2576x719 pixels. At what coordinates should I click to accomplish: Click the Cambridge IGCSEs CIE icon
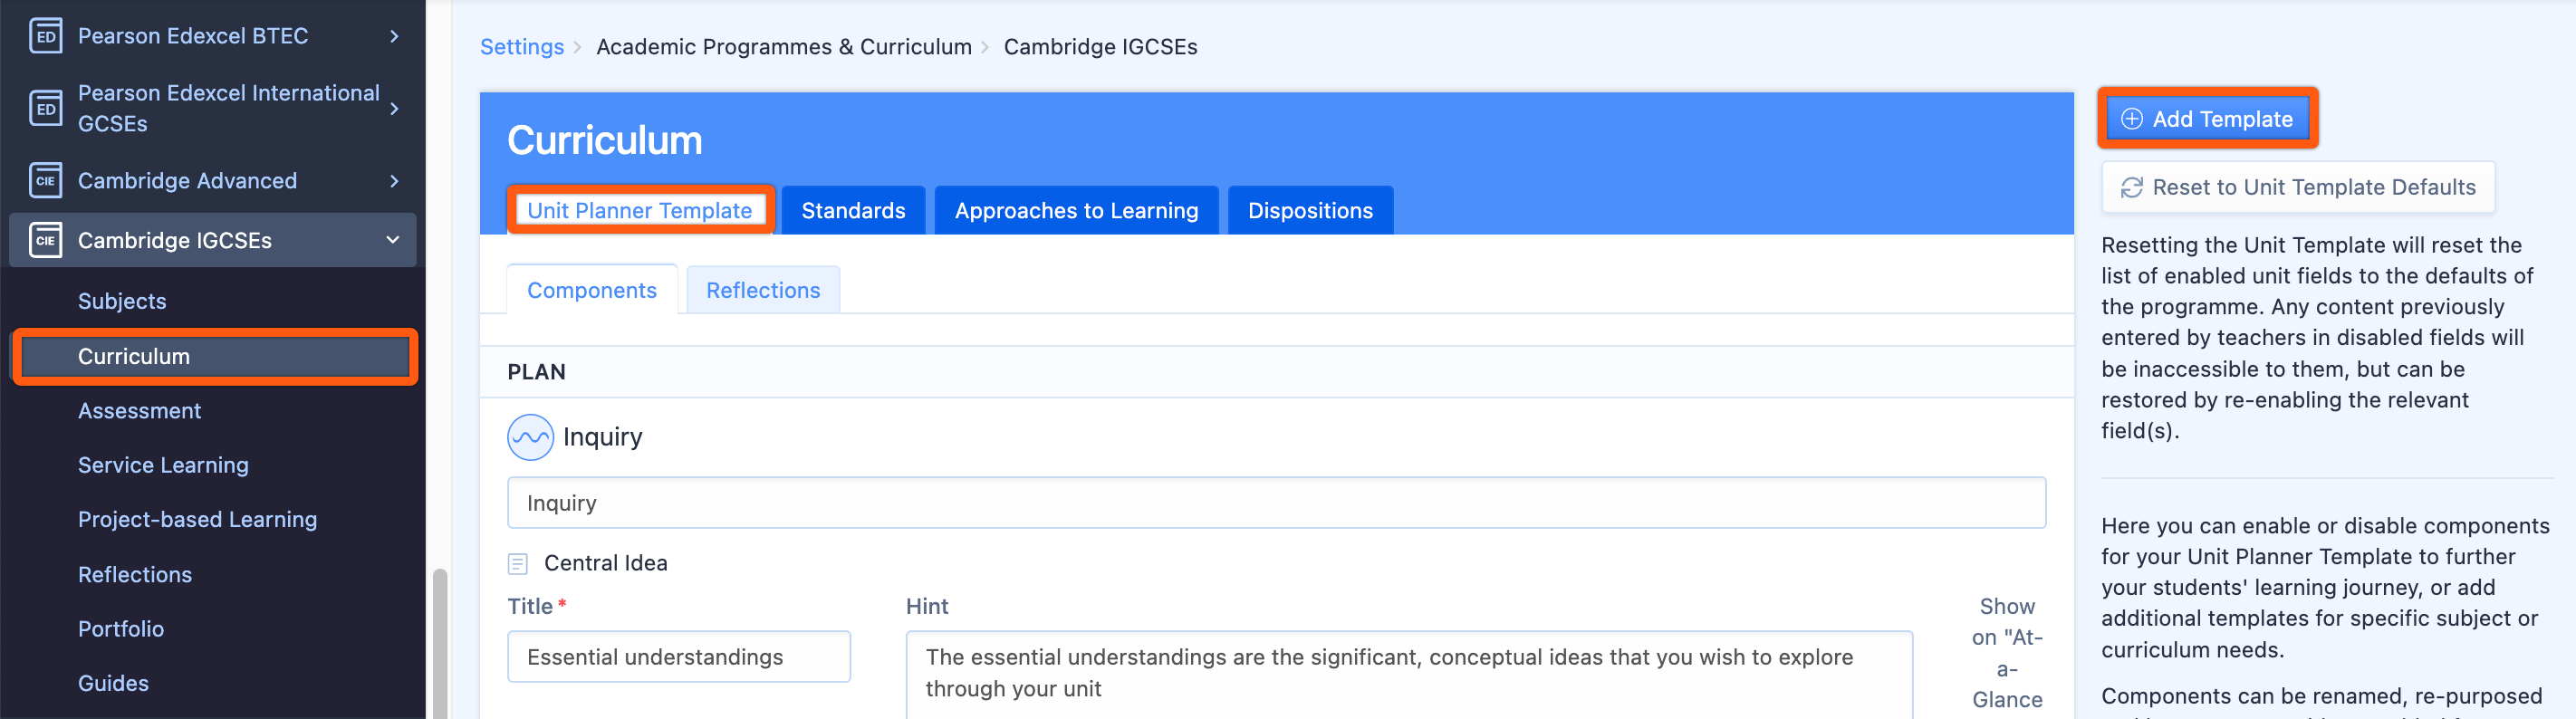[x=45, y=240]
